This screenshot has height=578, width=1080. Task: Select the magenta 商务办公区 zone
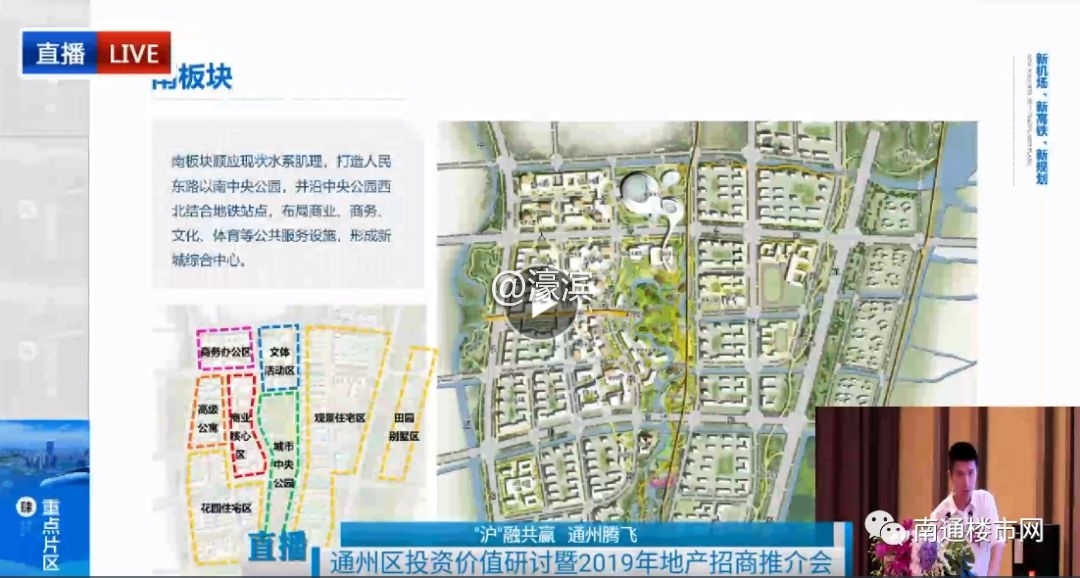[x=224, y=351]
